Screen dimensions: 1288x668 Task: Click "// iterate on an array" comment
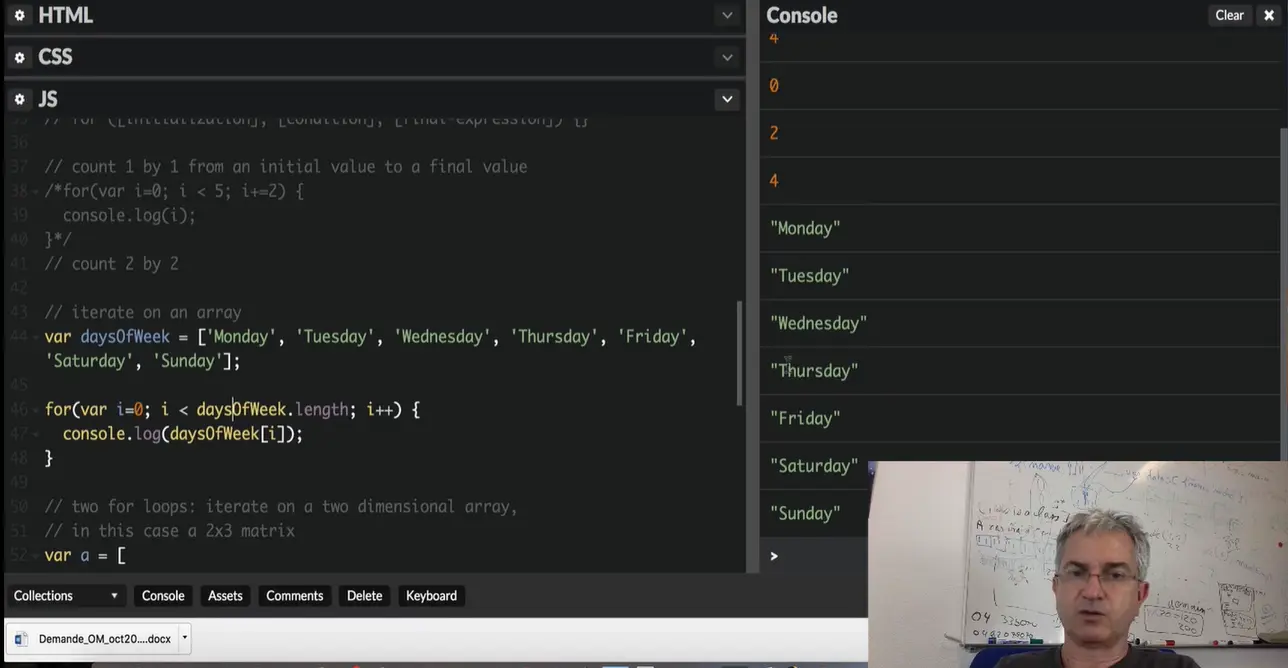(143, 312)
